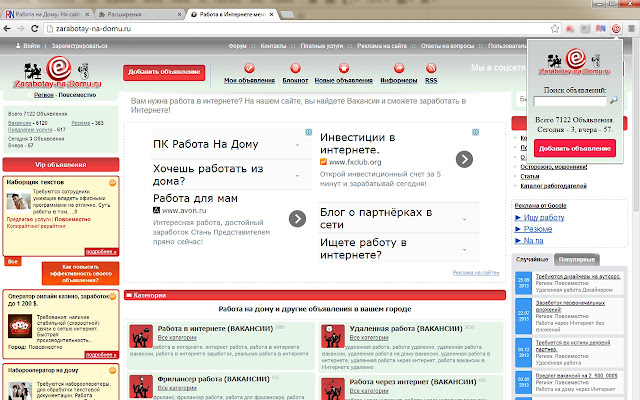Click the Блокнот red icon

(295, 68)
